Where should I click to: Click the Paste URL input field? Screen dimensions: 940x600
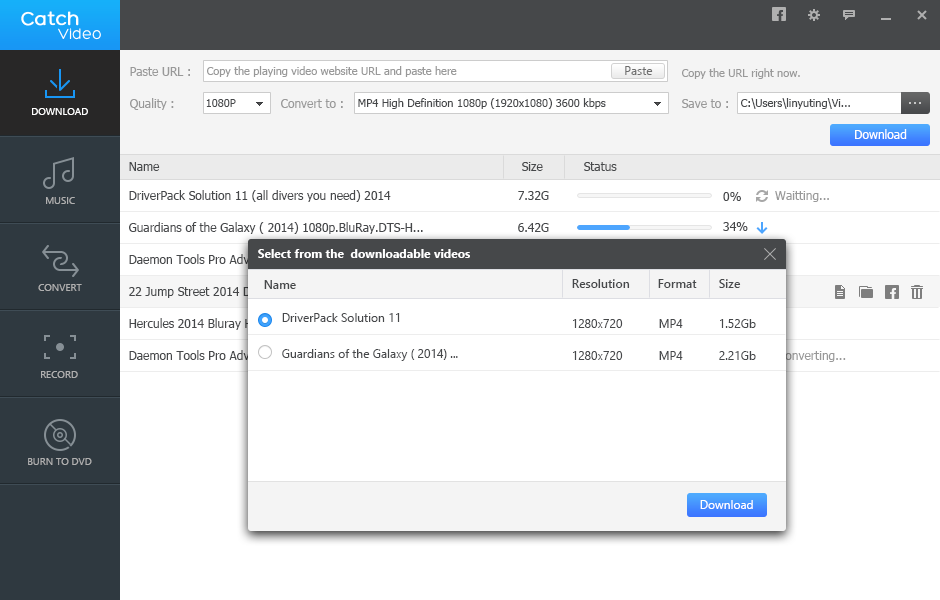tap(406, 71)
